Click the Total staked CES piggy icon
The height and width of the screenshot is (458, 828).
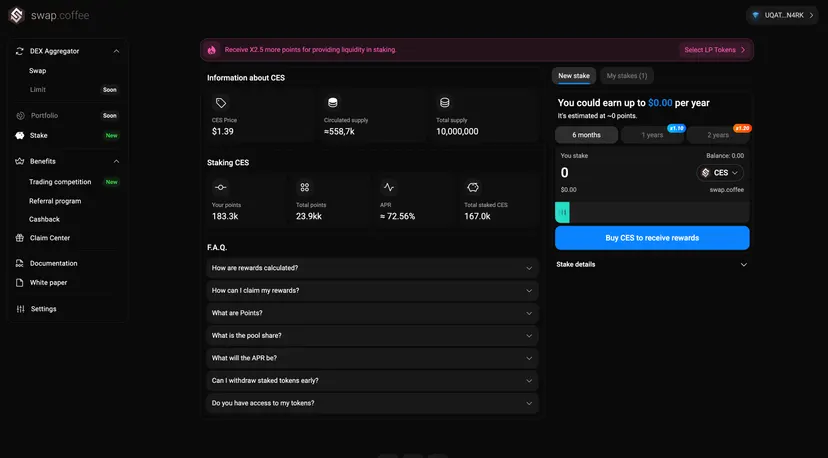(x=473, y=188)
